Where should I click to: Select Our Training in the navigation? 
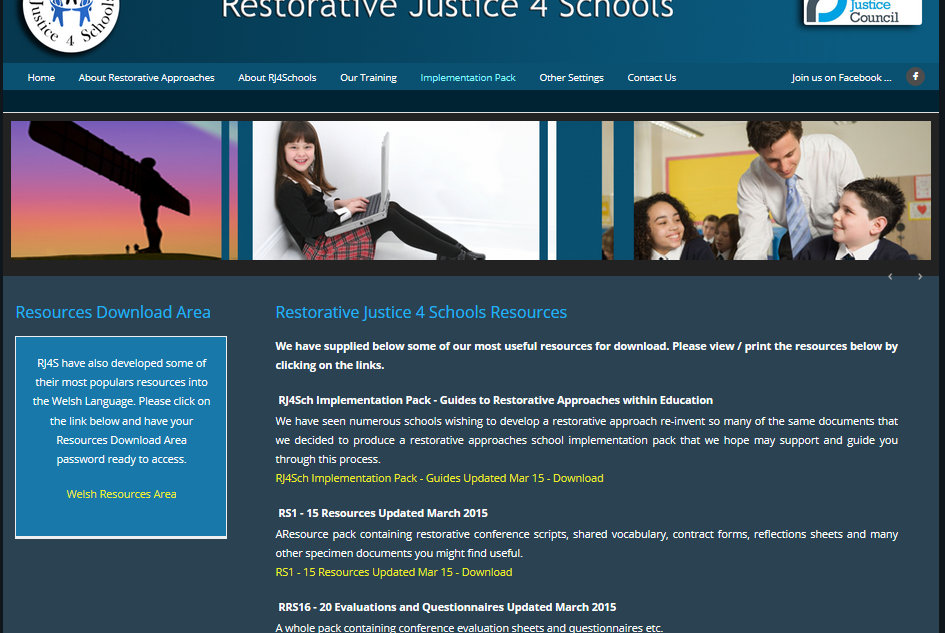368,78
